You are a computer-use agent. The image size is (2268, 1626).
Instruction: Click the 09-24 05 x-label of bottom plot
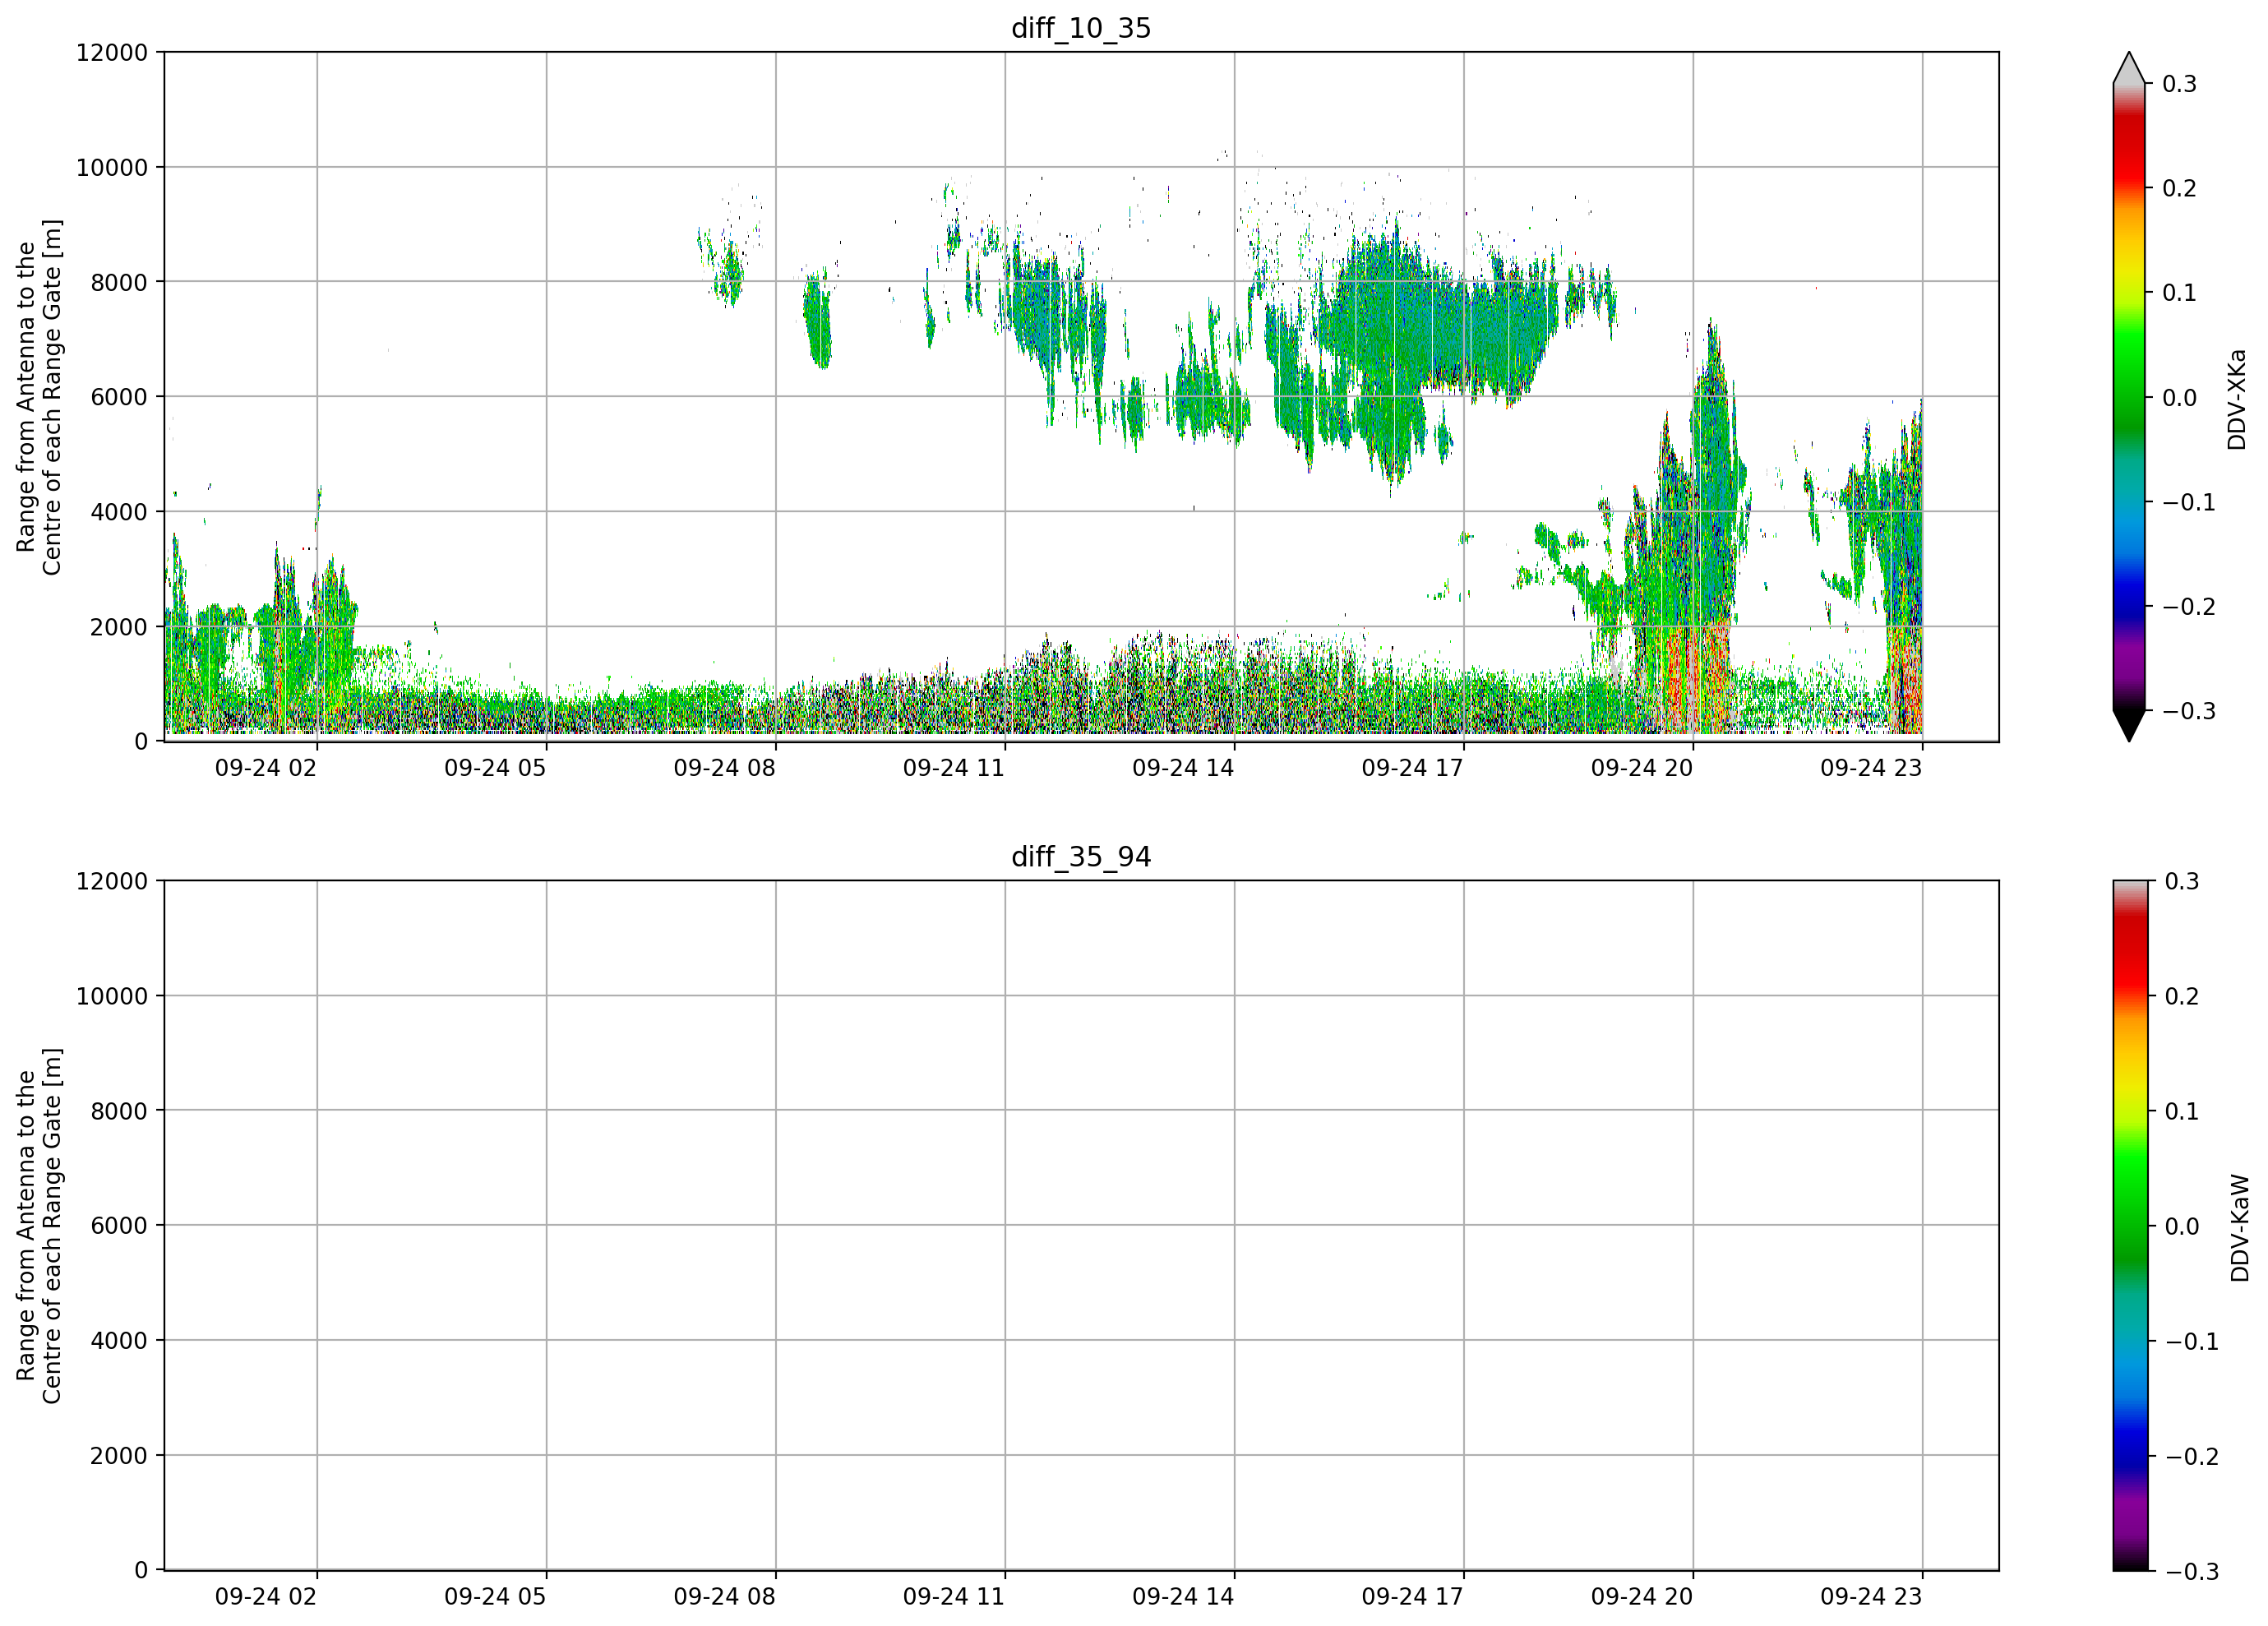click(495, 1597)
